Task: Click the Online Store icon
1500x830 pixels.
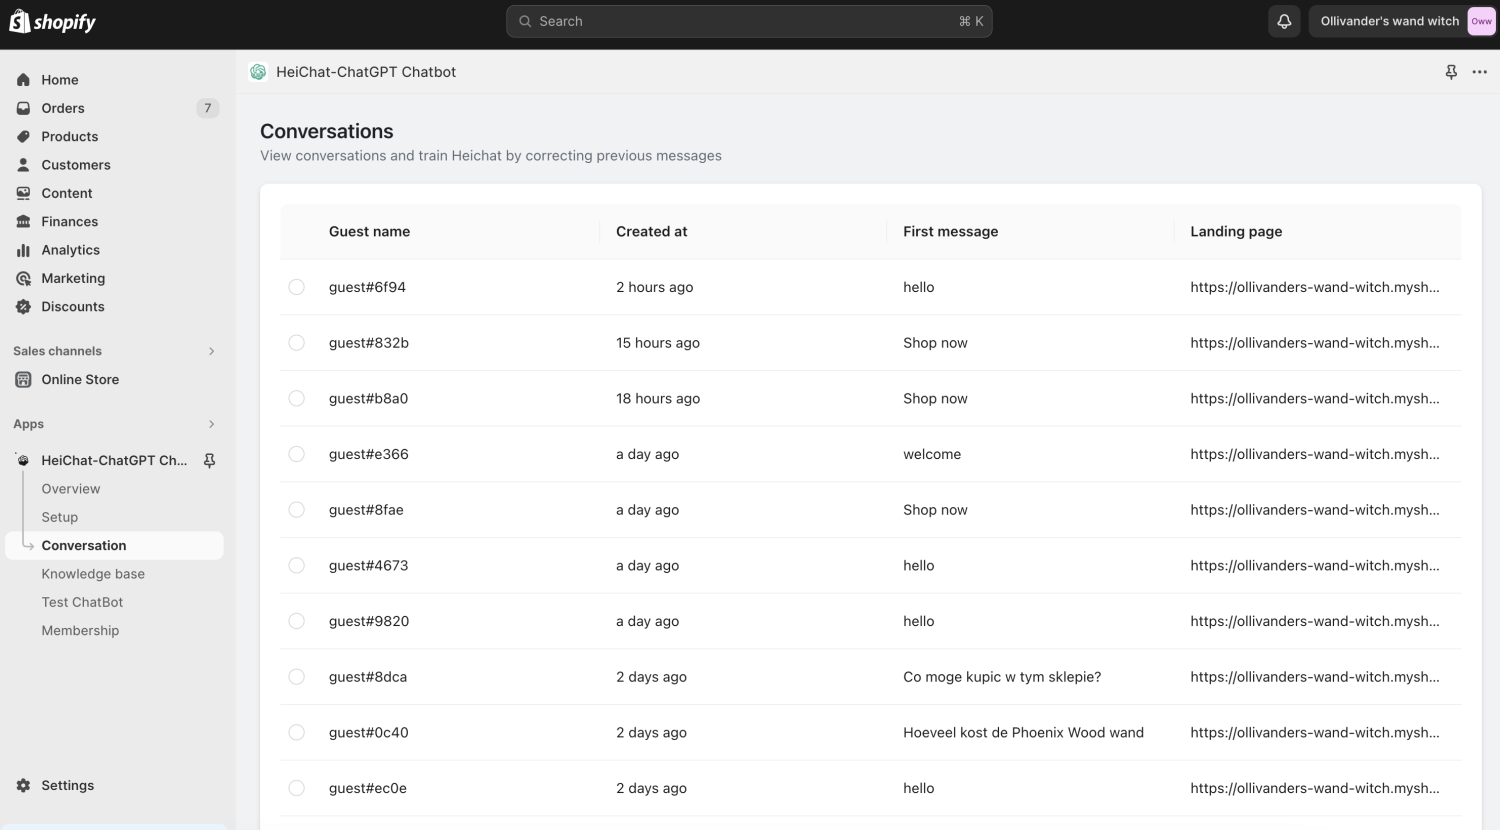Action: point(23,380)
